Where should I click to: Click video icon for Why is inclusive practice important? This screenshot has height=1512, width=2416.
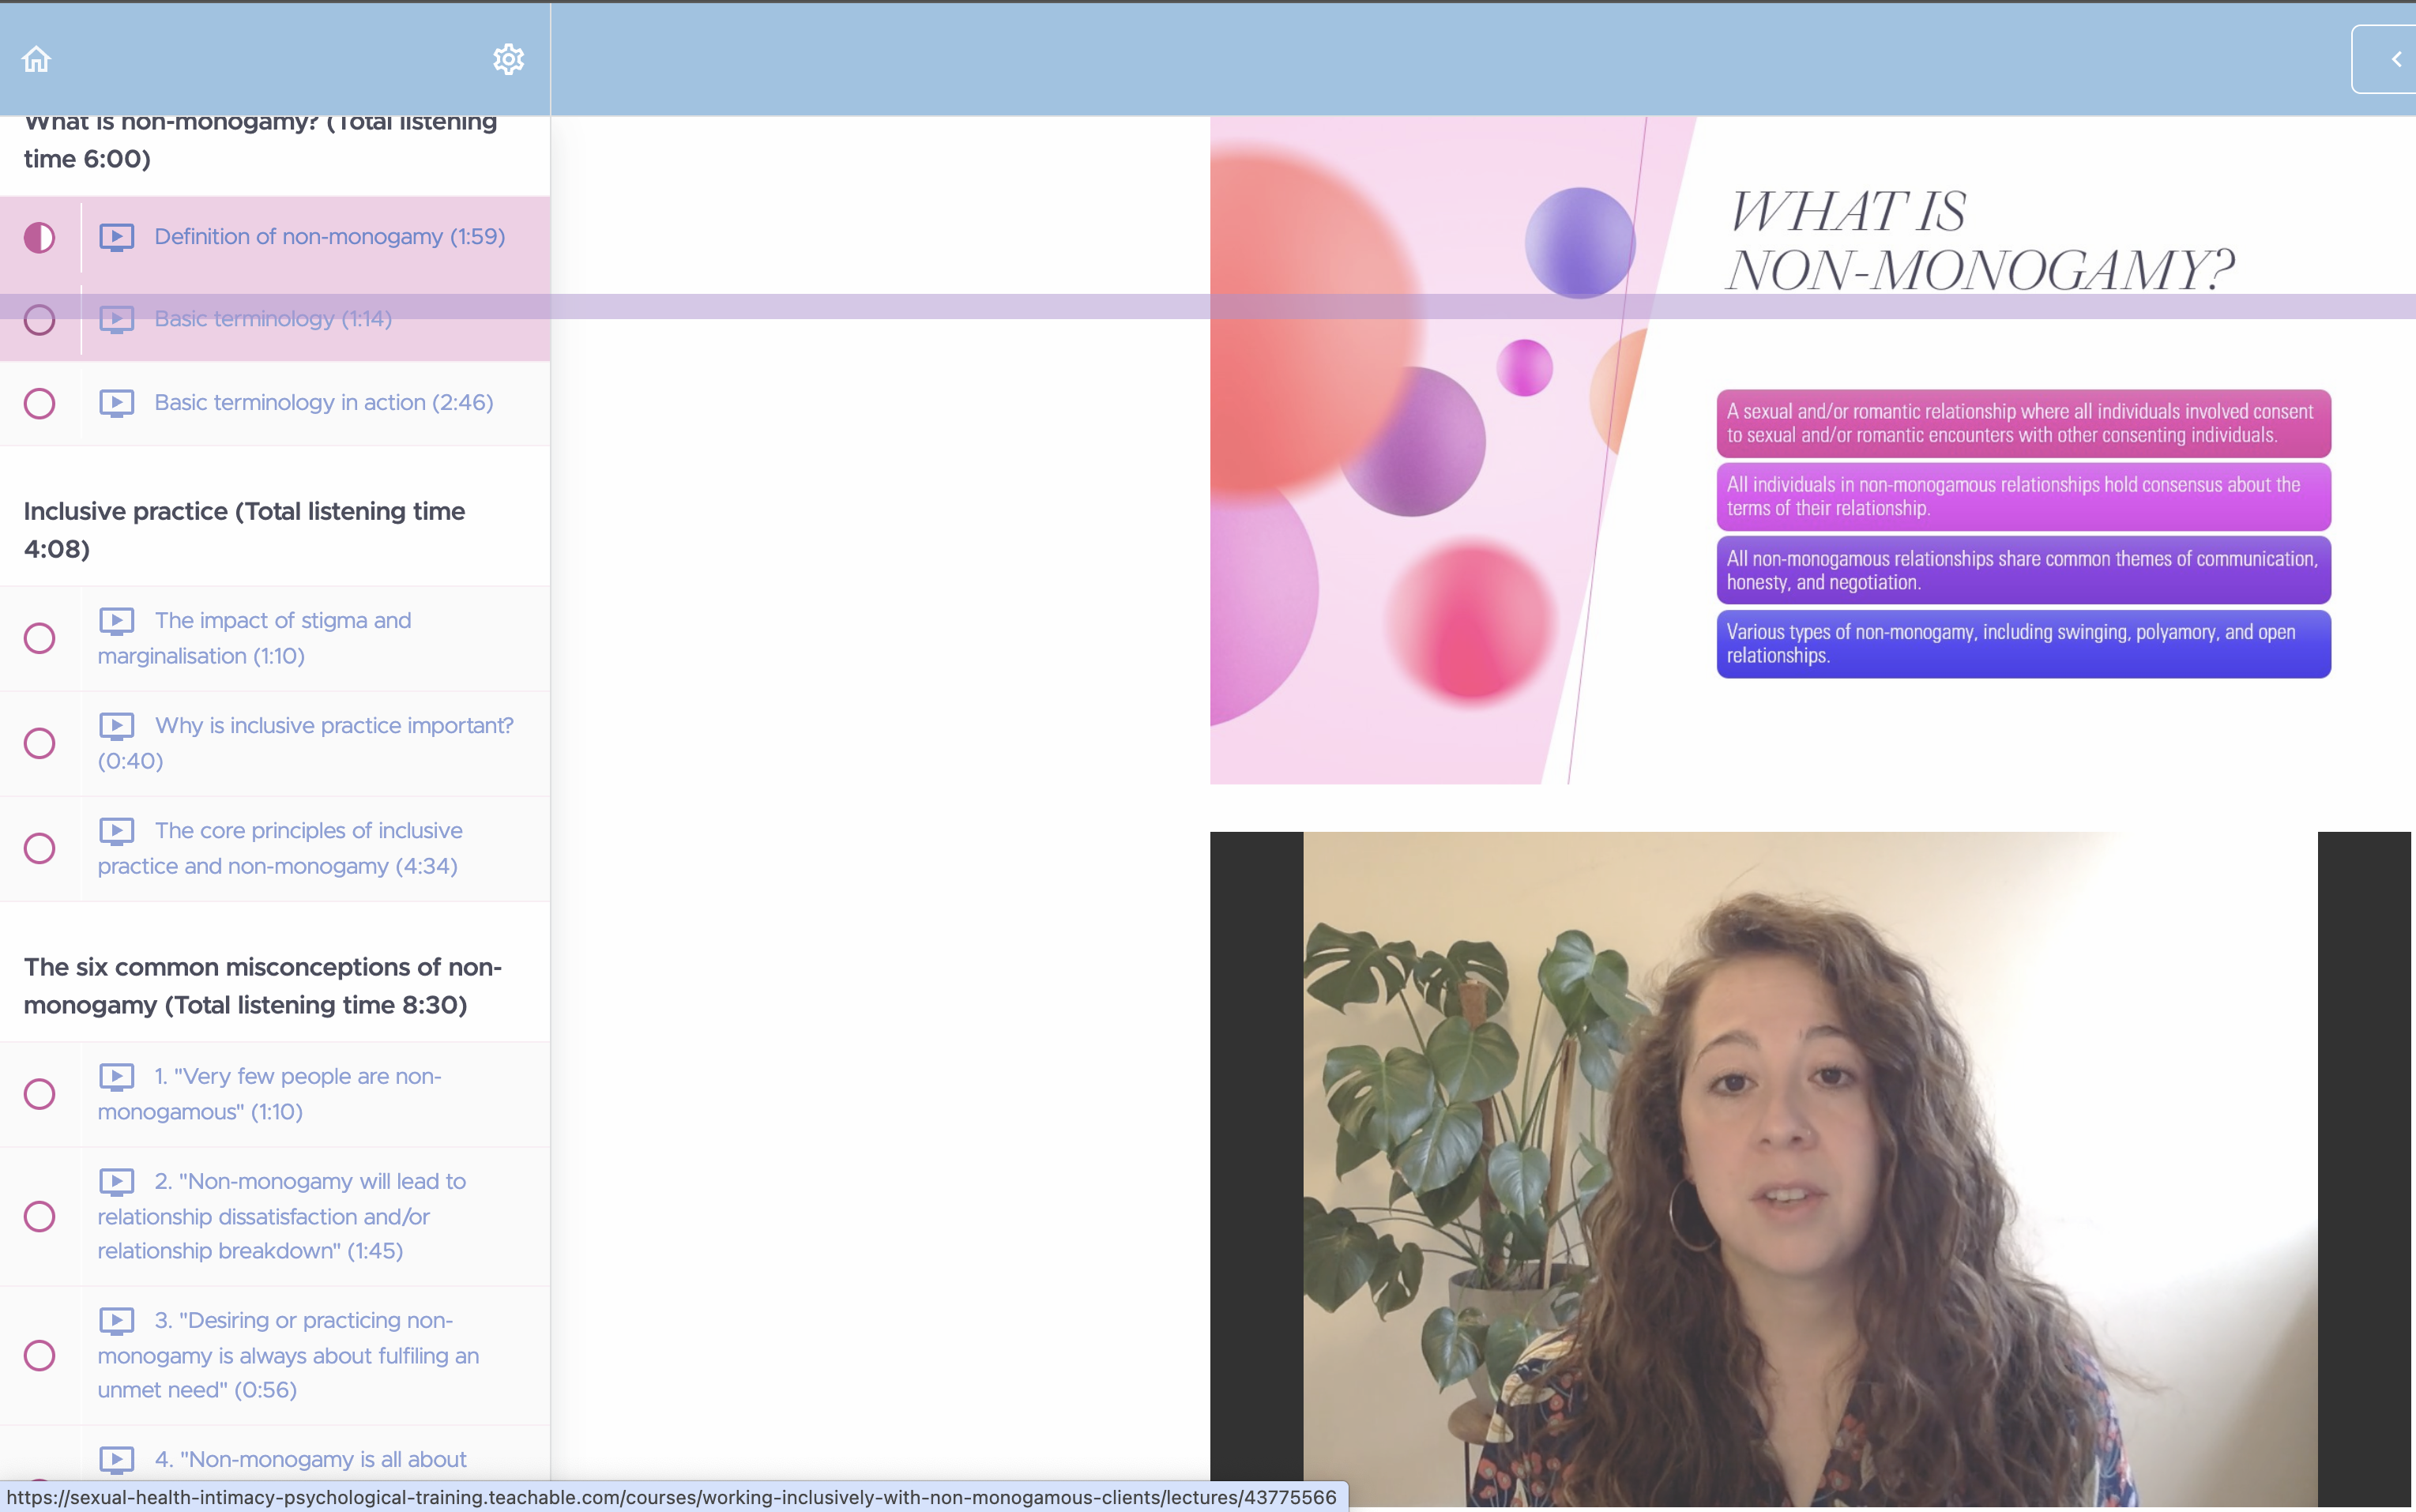[116, 726]
